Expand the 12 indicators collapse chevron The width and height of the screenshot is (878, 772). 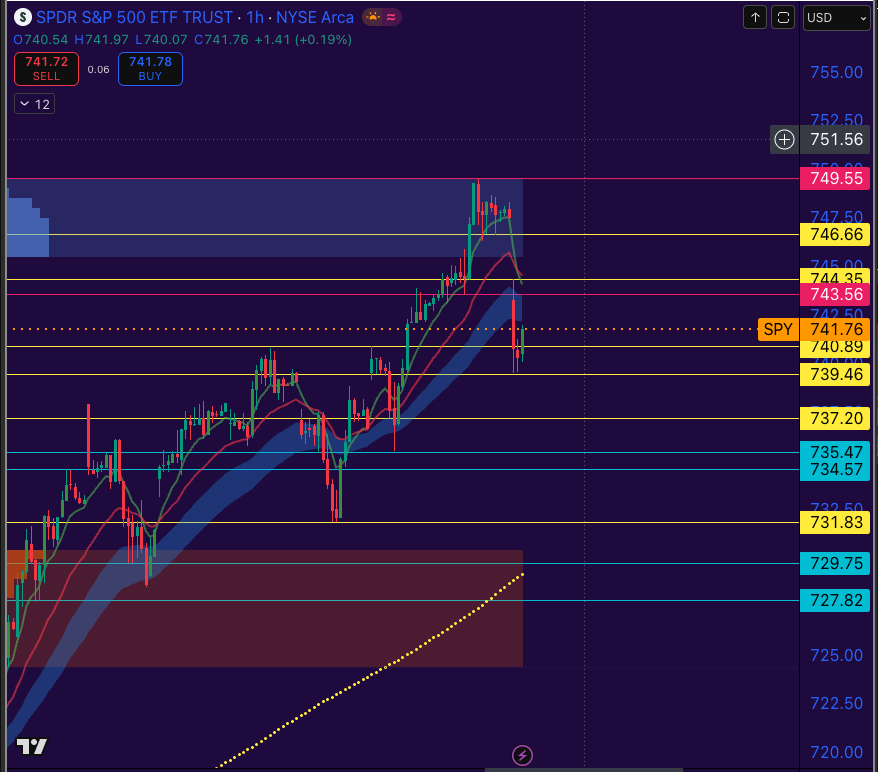tap(34, 104)
